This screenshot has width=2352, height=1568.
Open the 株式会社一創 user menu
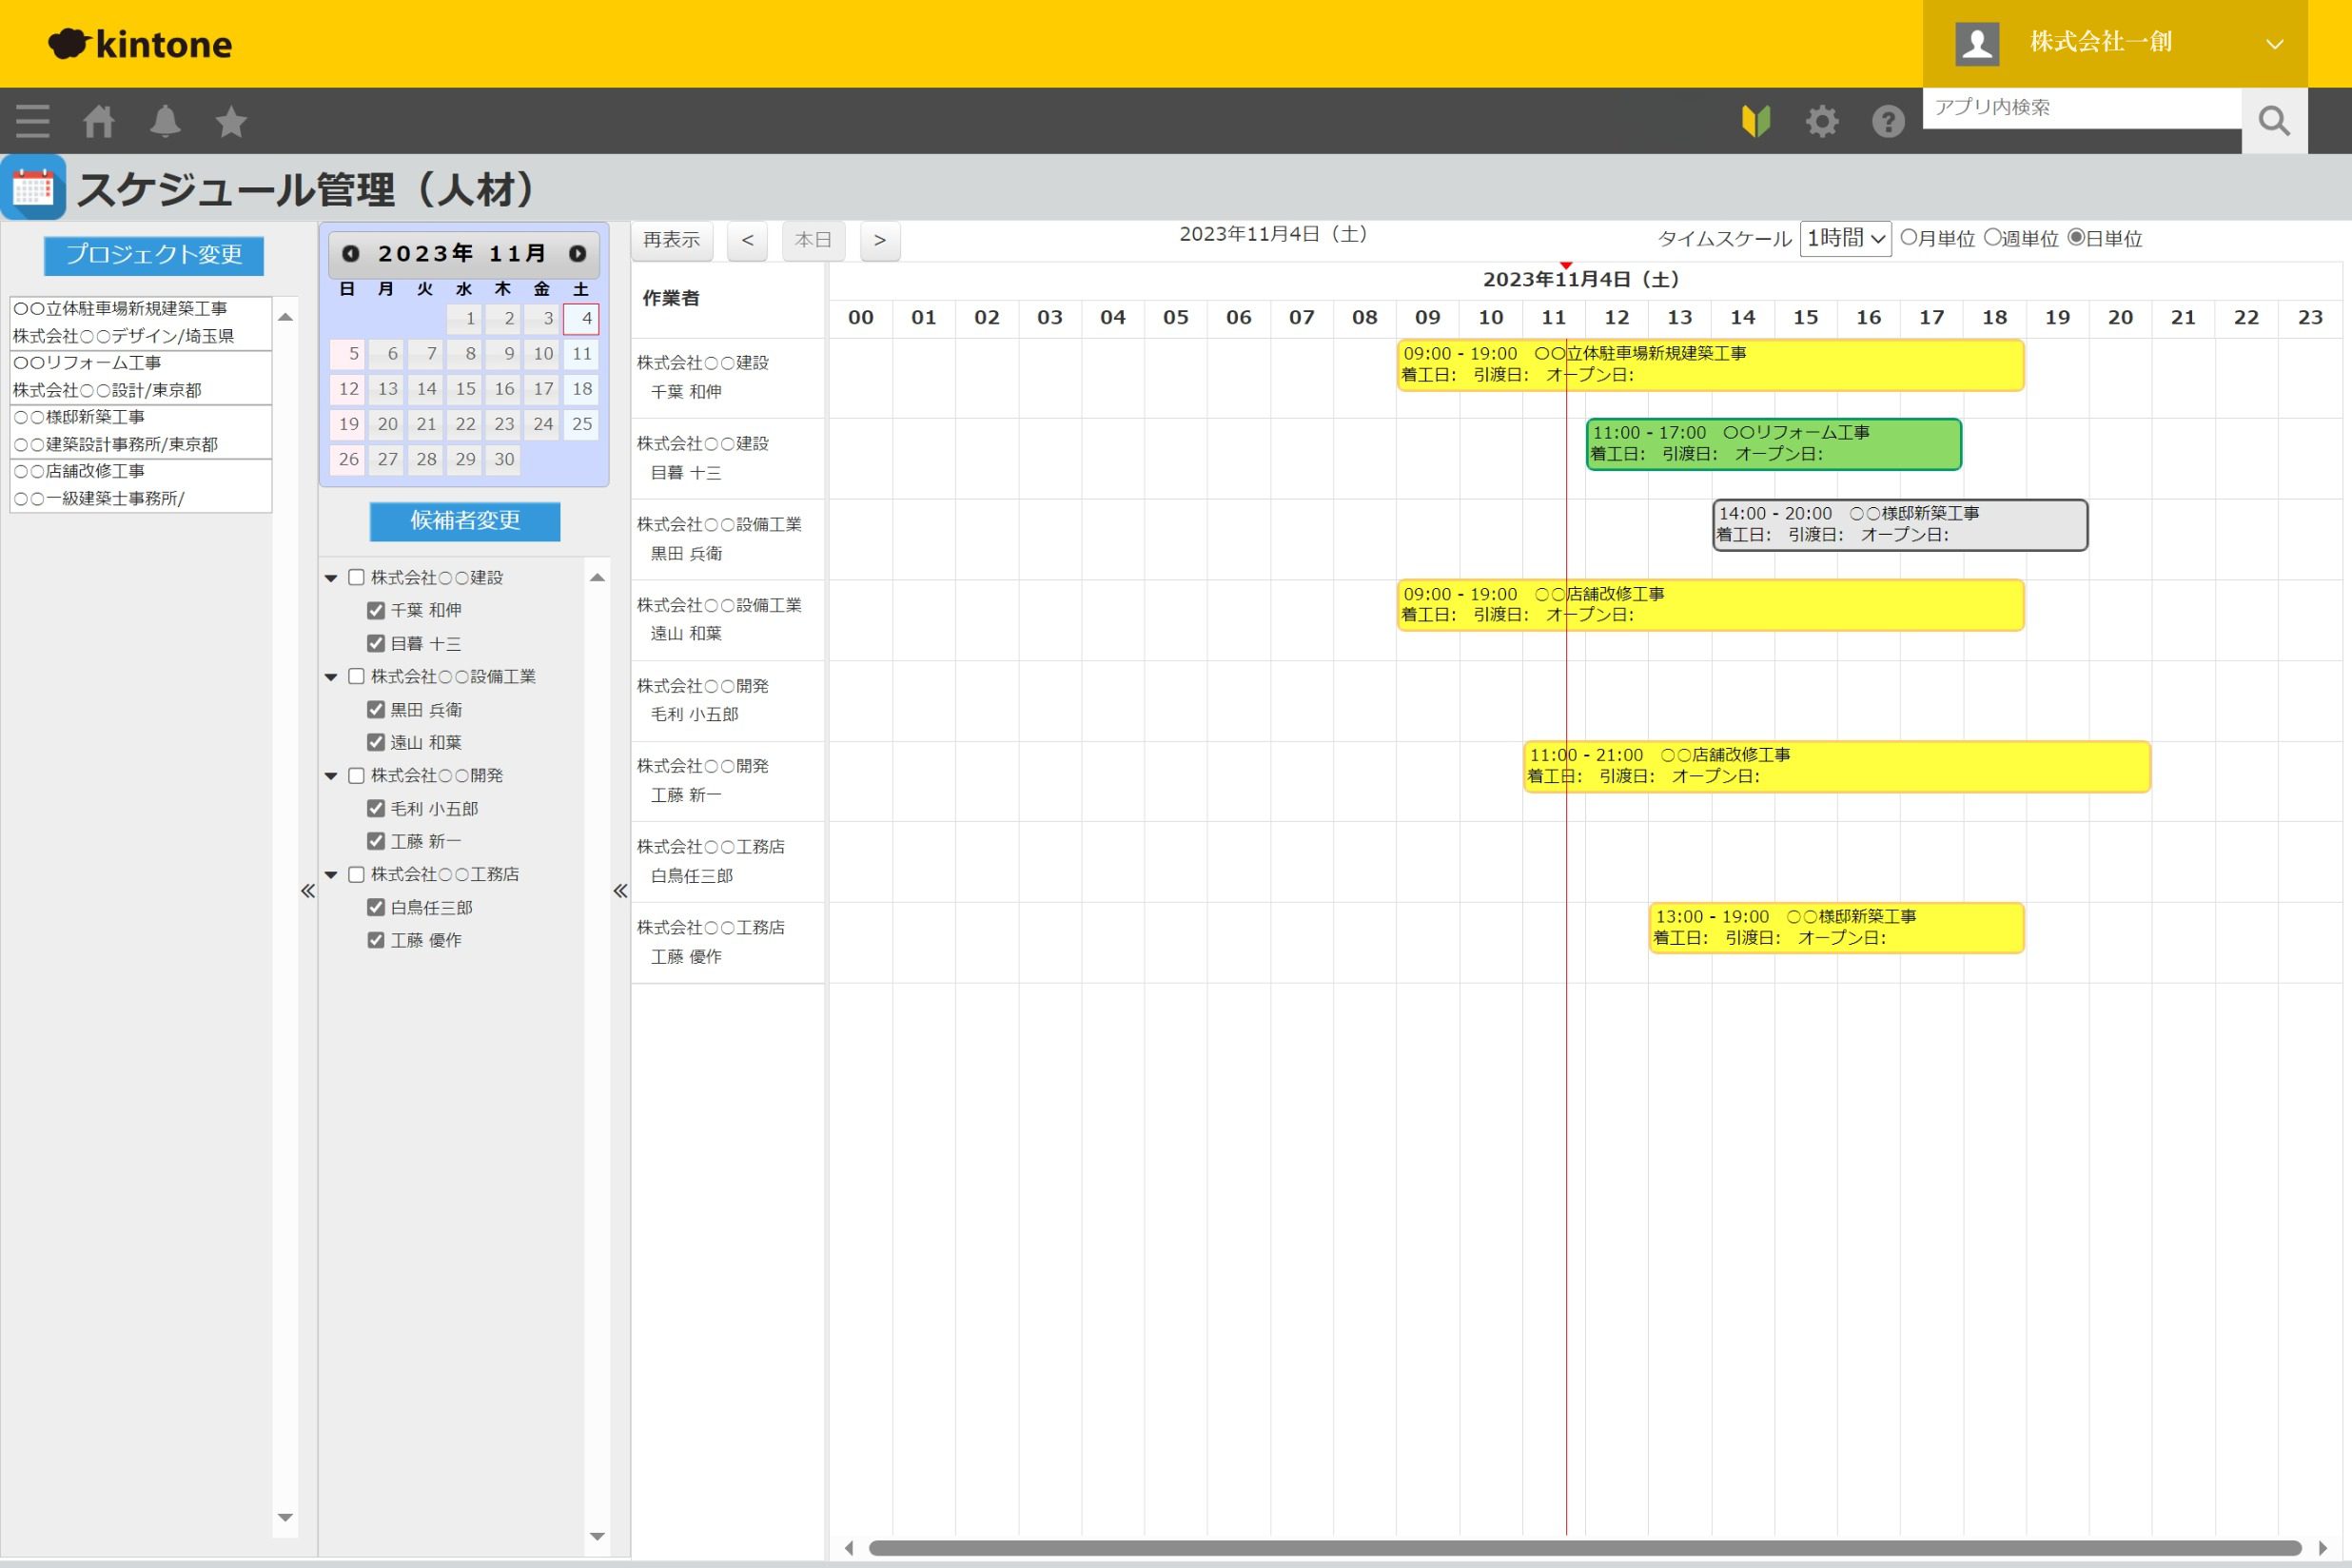pos(2115,43)
